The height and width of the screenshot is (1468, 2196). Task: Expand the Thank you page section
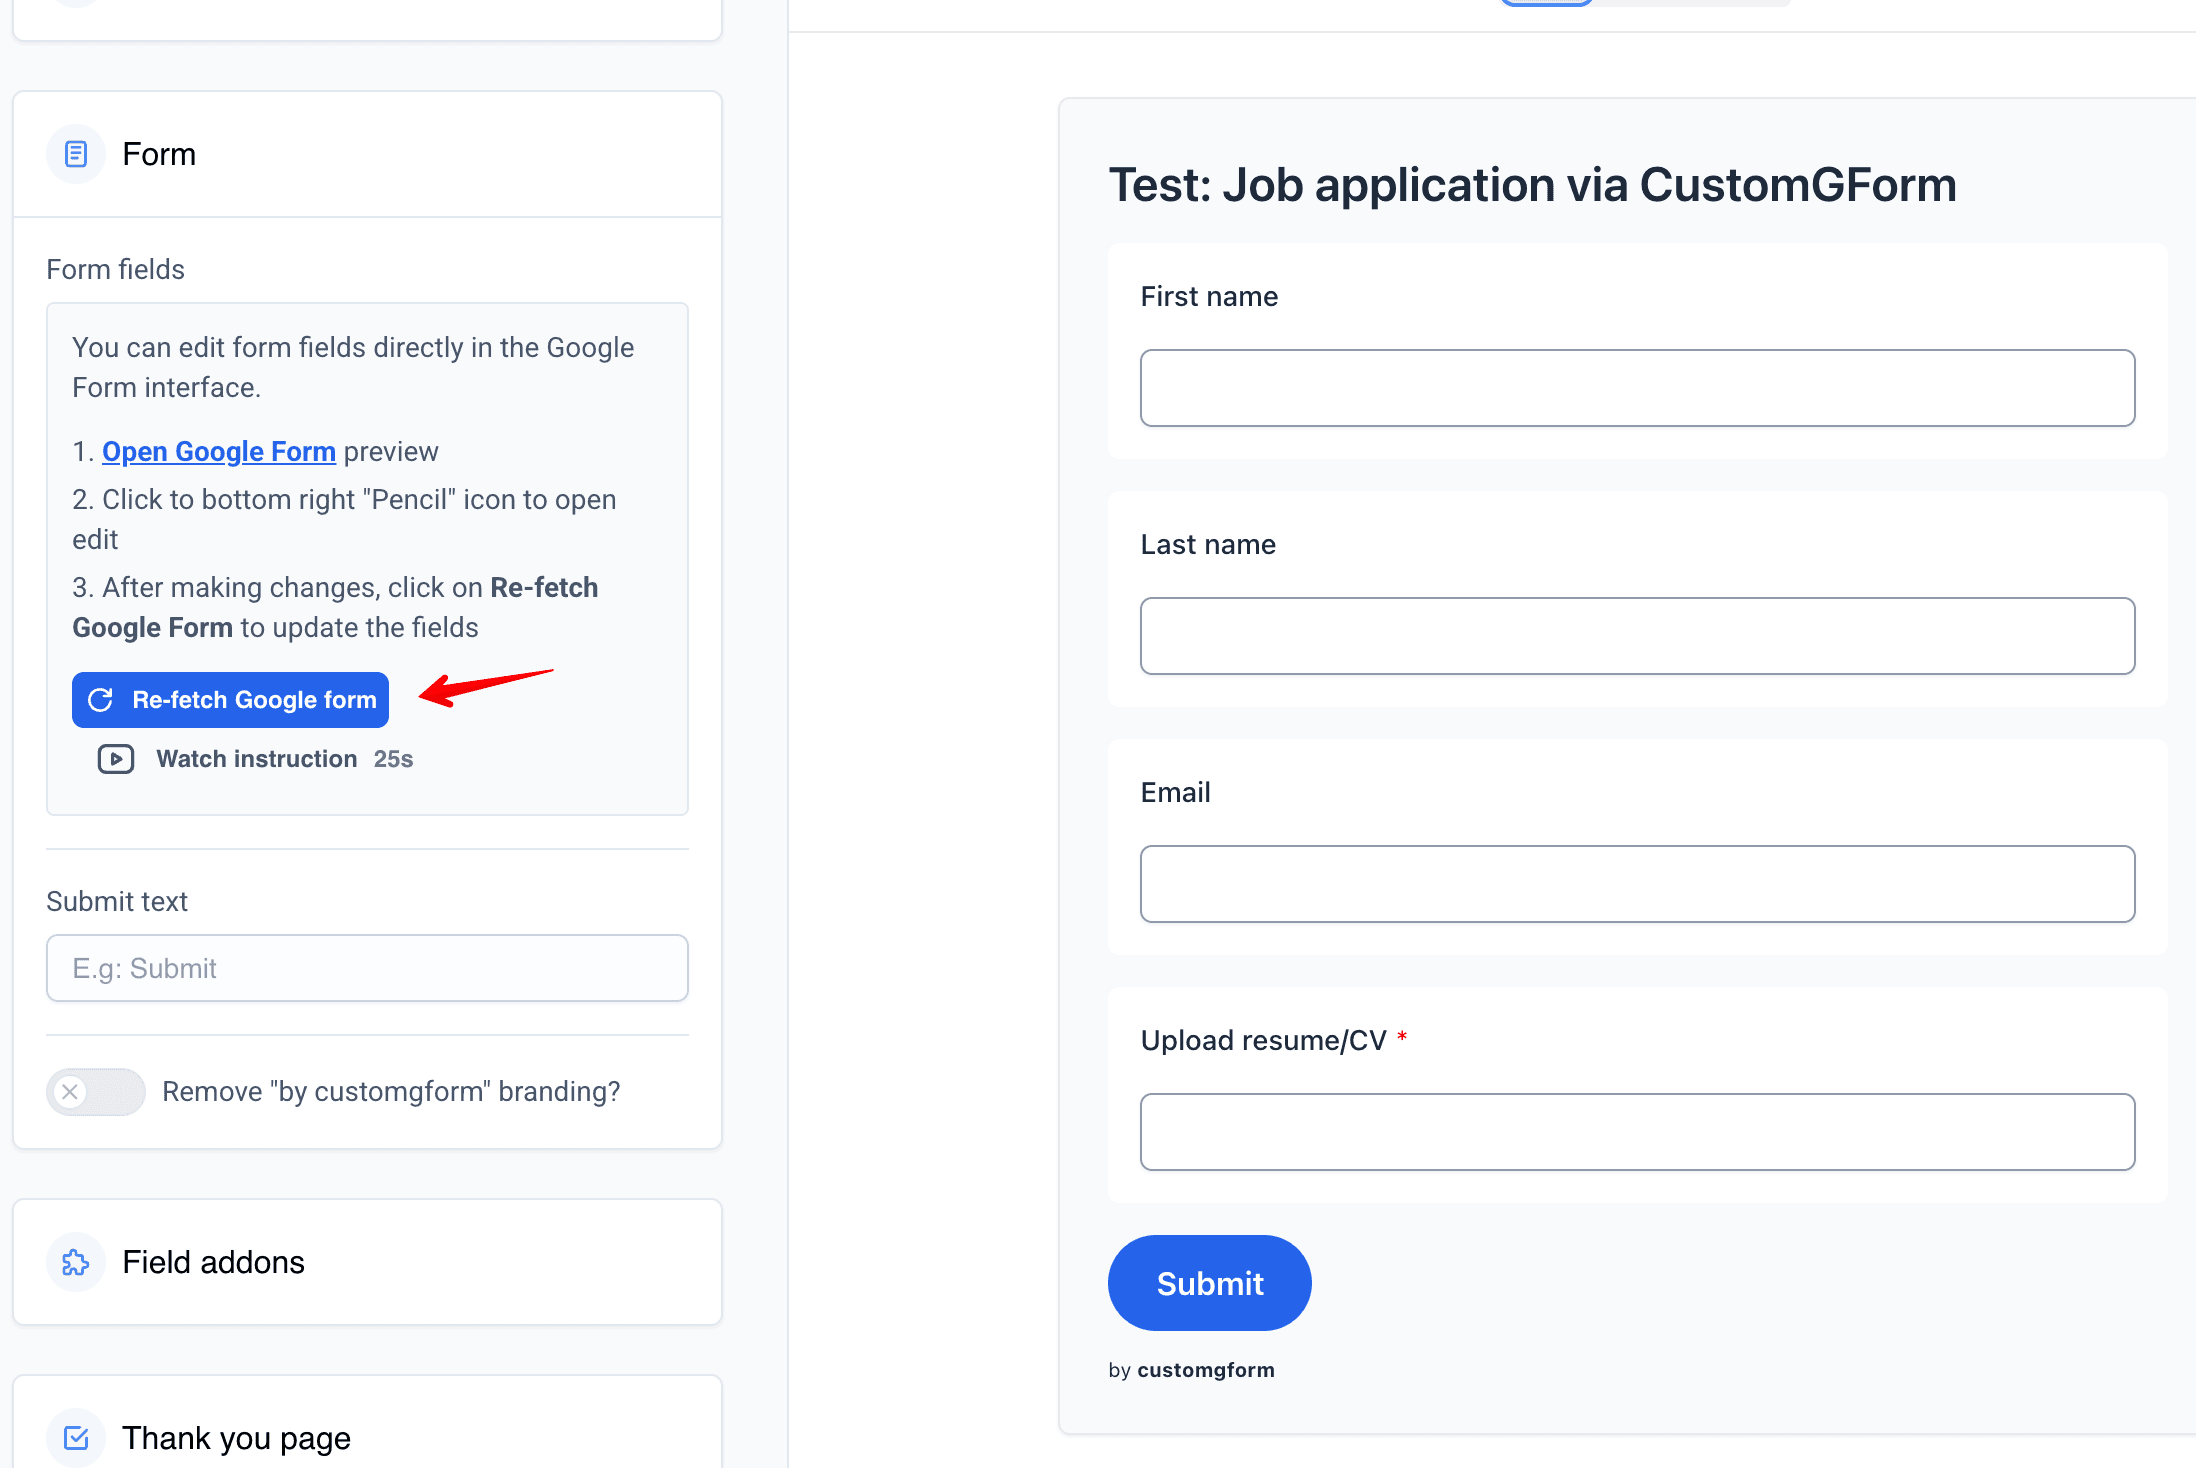367,1437
